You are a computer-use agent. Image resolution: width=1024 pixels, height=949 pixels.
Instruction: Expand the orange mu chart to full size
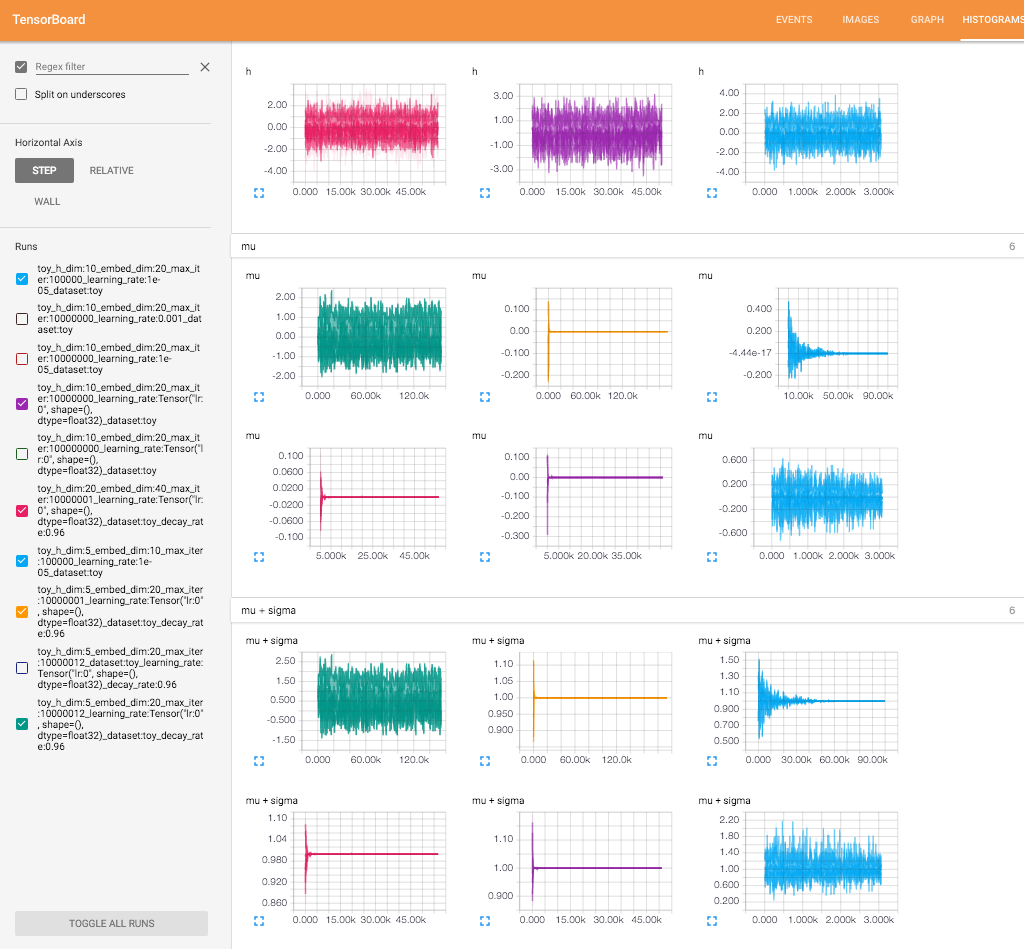tap(485, 397)
